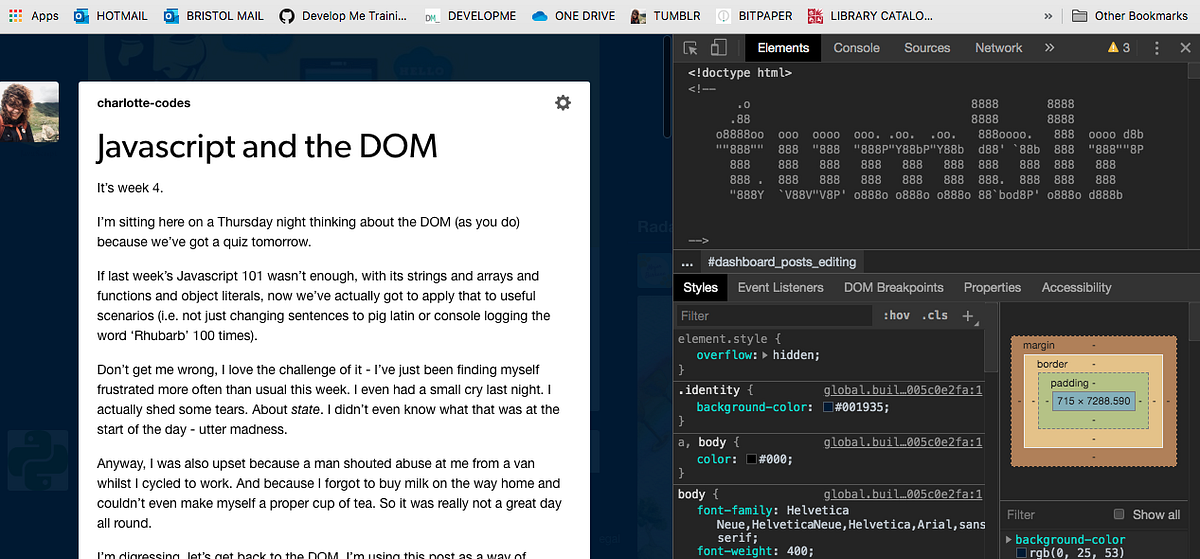Expand the computed background-color property
Image resolution: width=1200 pixels, height=559 pixels.
(1008, 540)
